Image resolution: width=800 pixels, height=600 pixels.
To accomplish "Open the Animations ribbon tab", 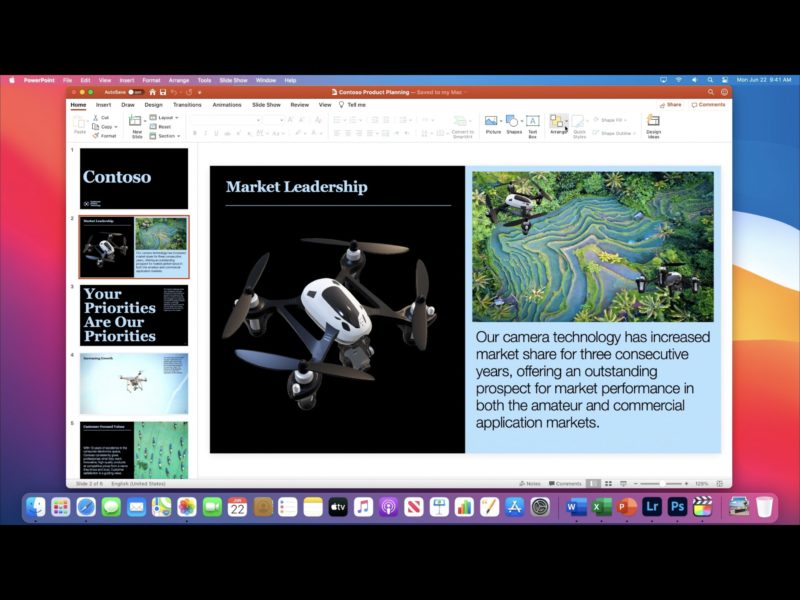I will (227, 105).
